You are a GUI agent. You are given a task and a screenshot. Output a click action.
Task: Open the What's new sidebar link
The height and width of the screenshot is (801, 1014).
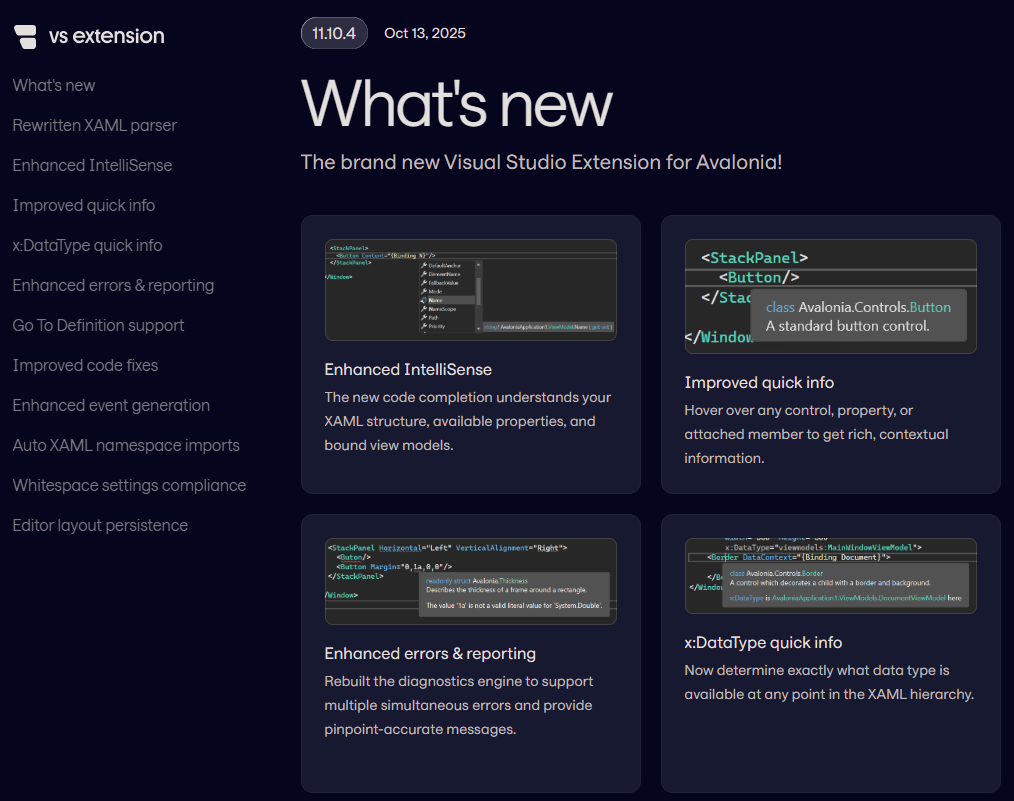tap(54, 85)
